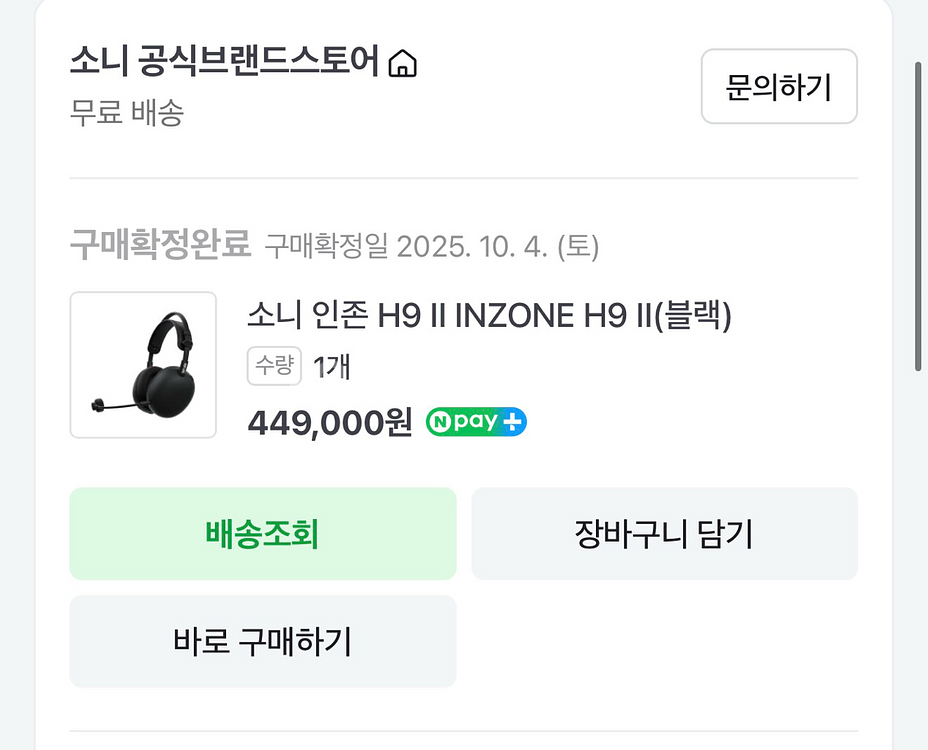Click the green N logo in the pay badge
This screenshot has height=750, width=928.
tap(440, 422)
